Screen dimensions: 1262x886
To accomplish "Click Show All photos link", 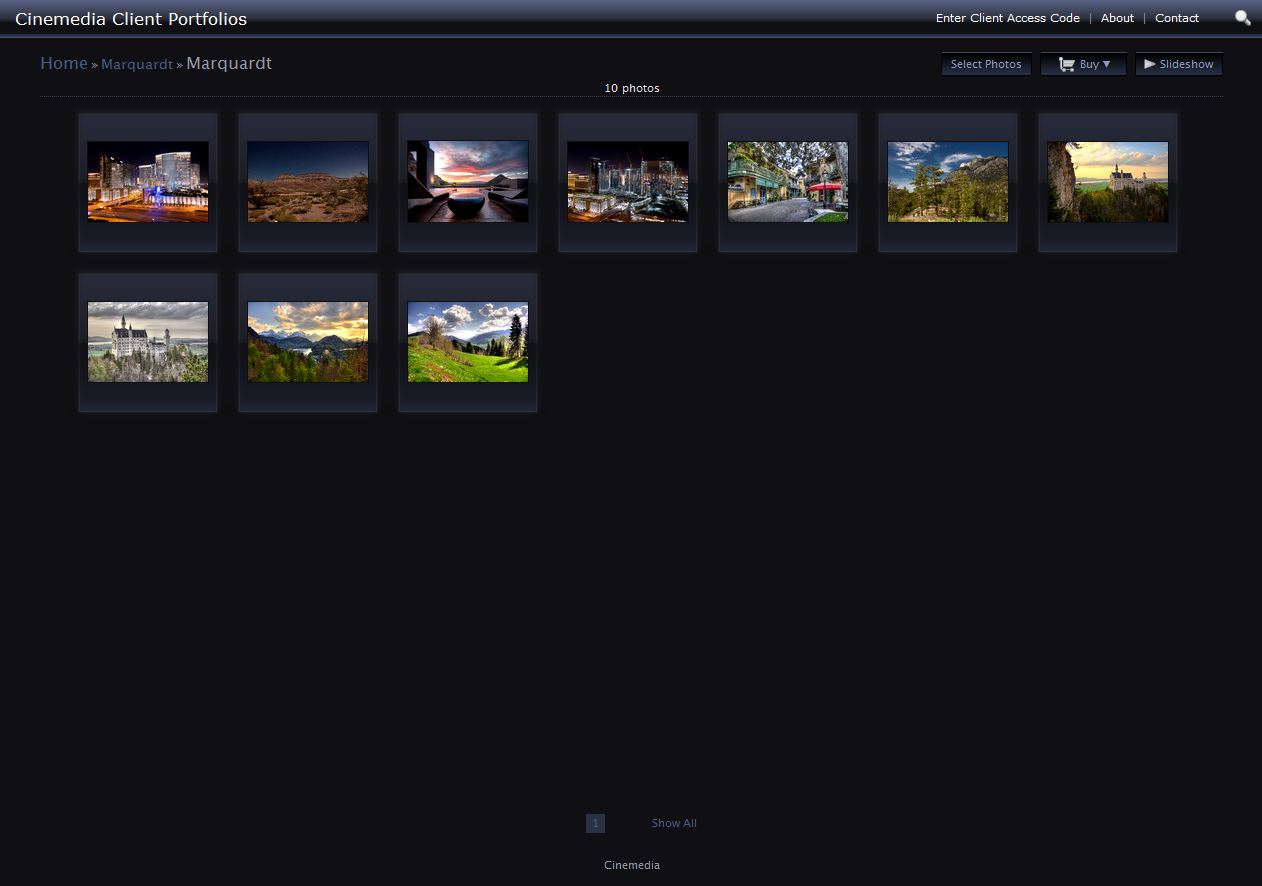I will click(x=674, y=823).
